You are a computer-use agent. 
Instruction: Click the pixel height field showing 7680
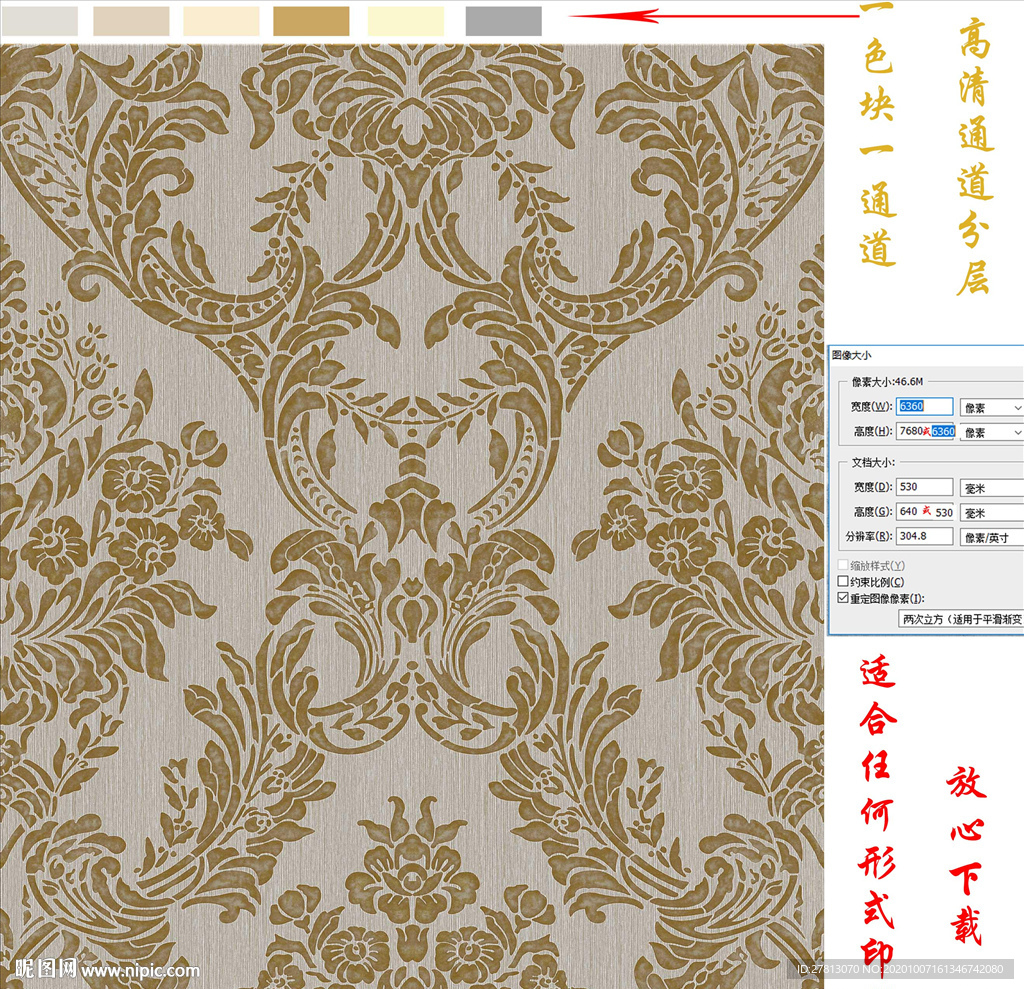[x=925, y=431]
